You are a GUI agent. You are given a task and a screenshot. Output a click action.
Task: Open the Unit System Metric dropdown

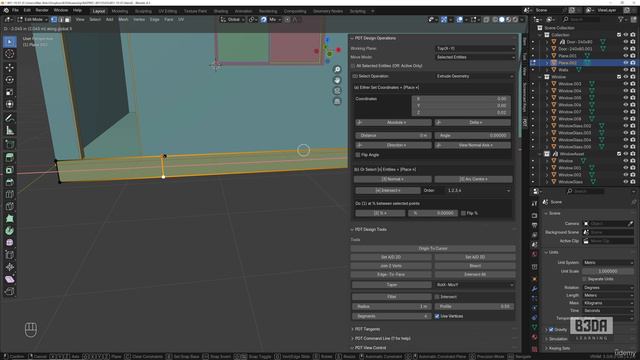[607, 262]
